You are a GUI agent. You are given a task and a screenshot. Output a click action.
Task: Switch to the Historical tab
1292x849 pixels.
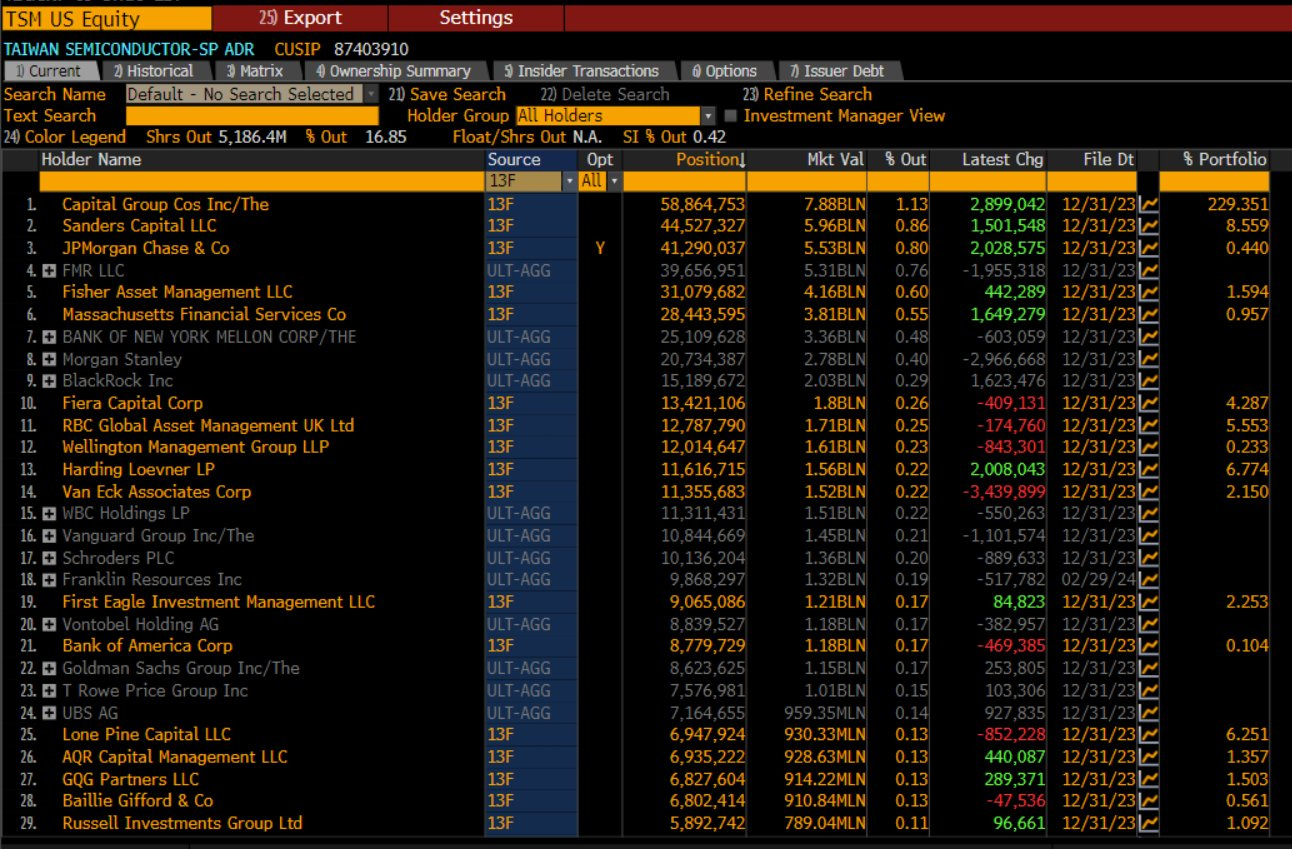click(x=155, y=71)
